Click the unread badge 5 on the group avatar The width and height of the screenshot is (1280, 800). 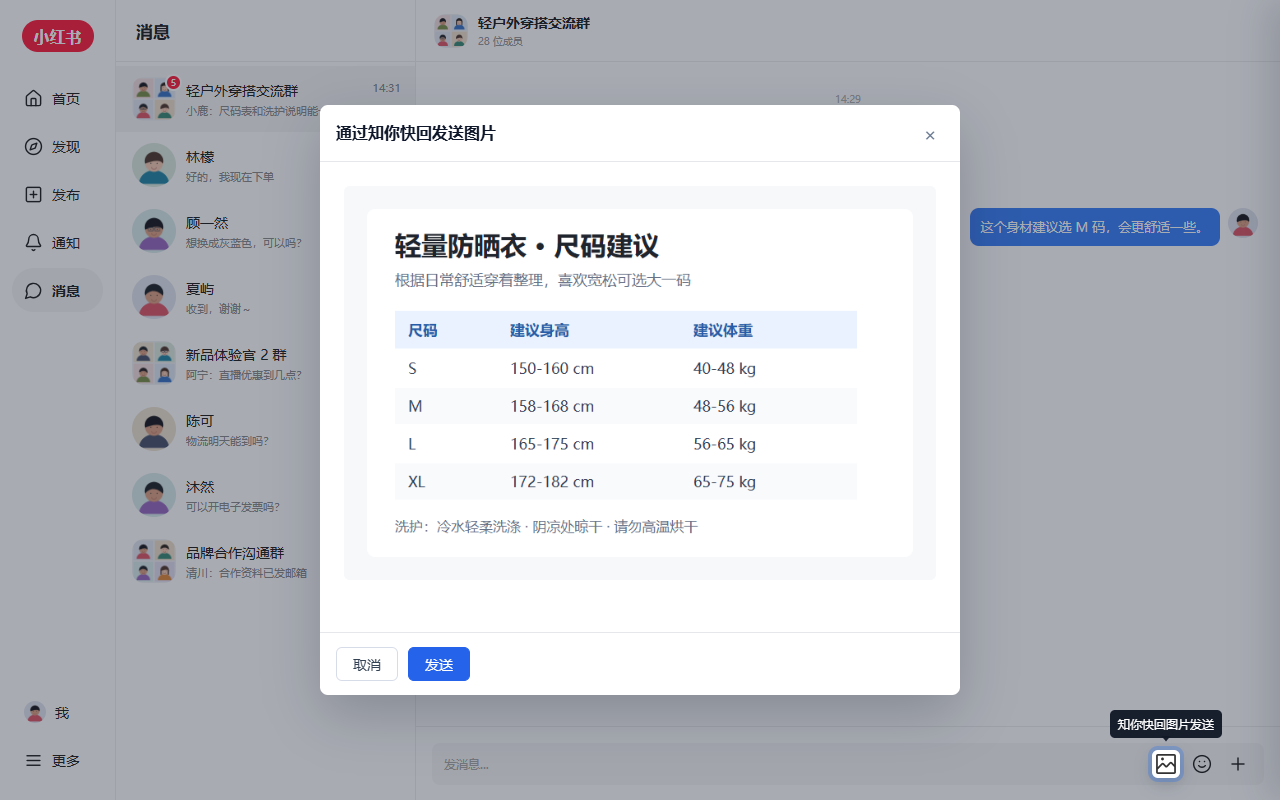click(173, 82)
